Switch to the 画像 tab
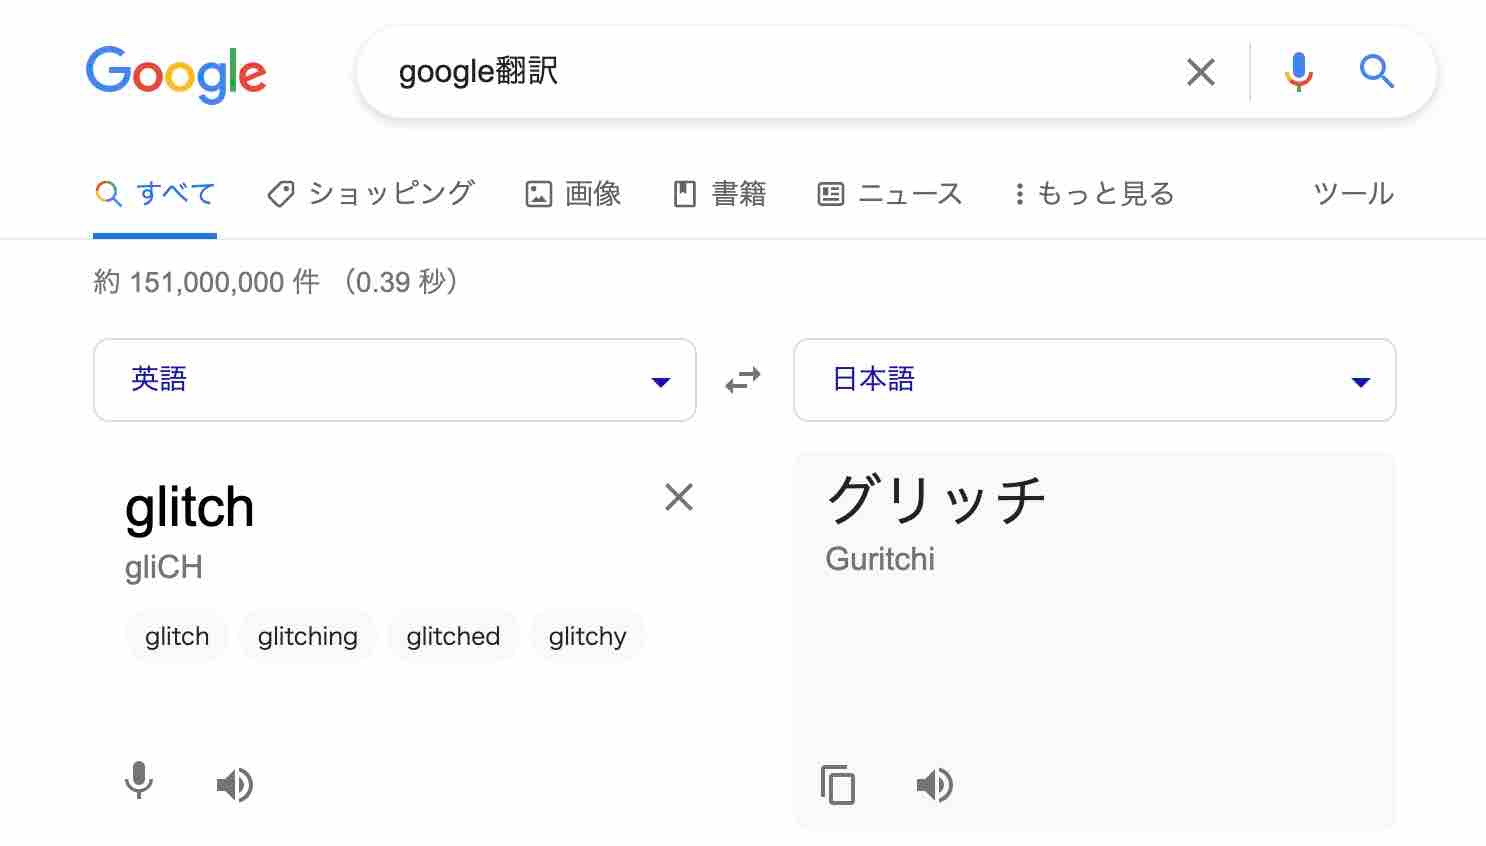This screenshot has width=1486, height=846. pyautogui.click(x=574, y=193)
